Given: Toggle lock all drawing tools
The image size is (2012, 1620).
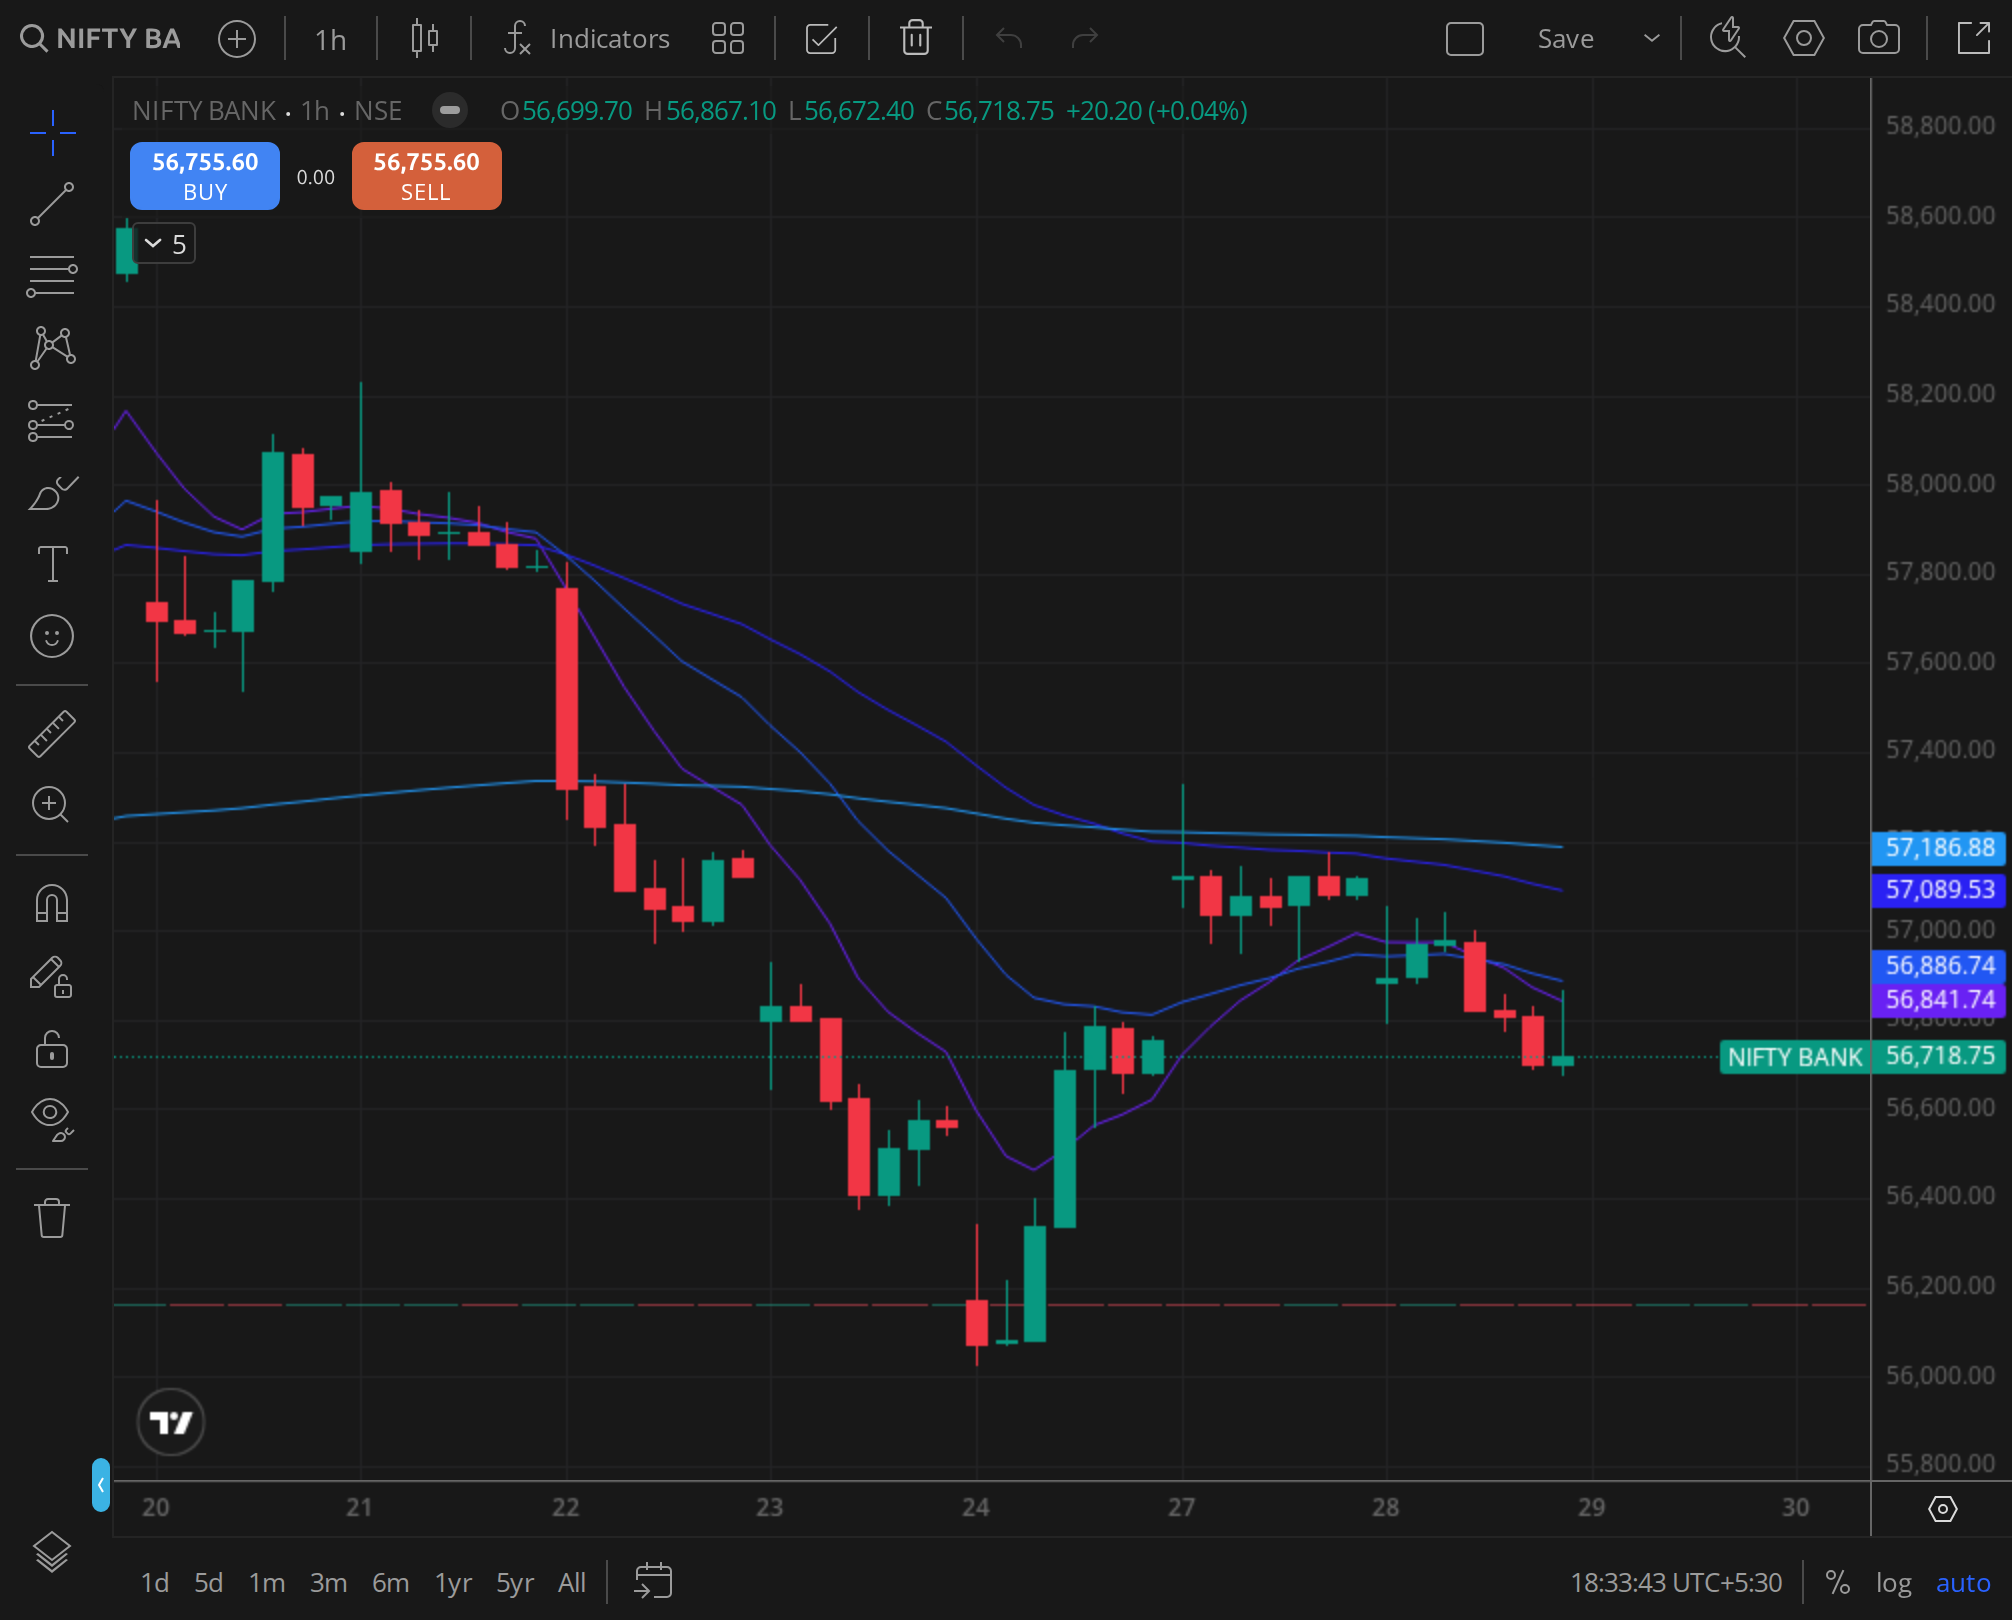Looking at the screenshot, I should (x=52, y=1048).
